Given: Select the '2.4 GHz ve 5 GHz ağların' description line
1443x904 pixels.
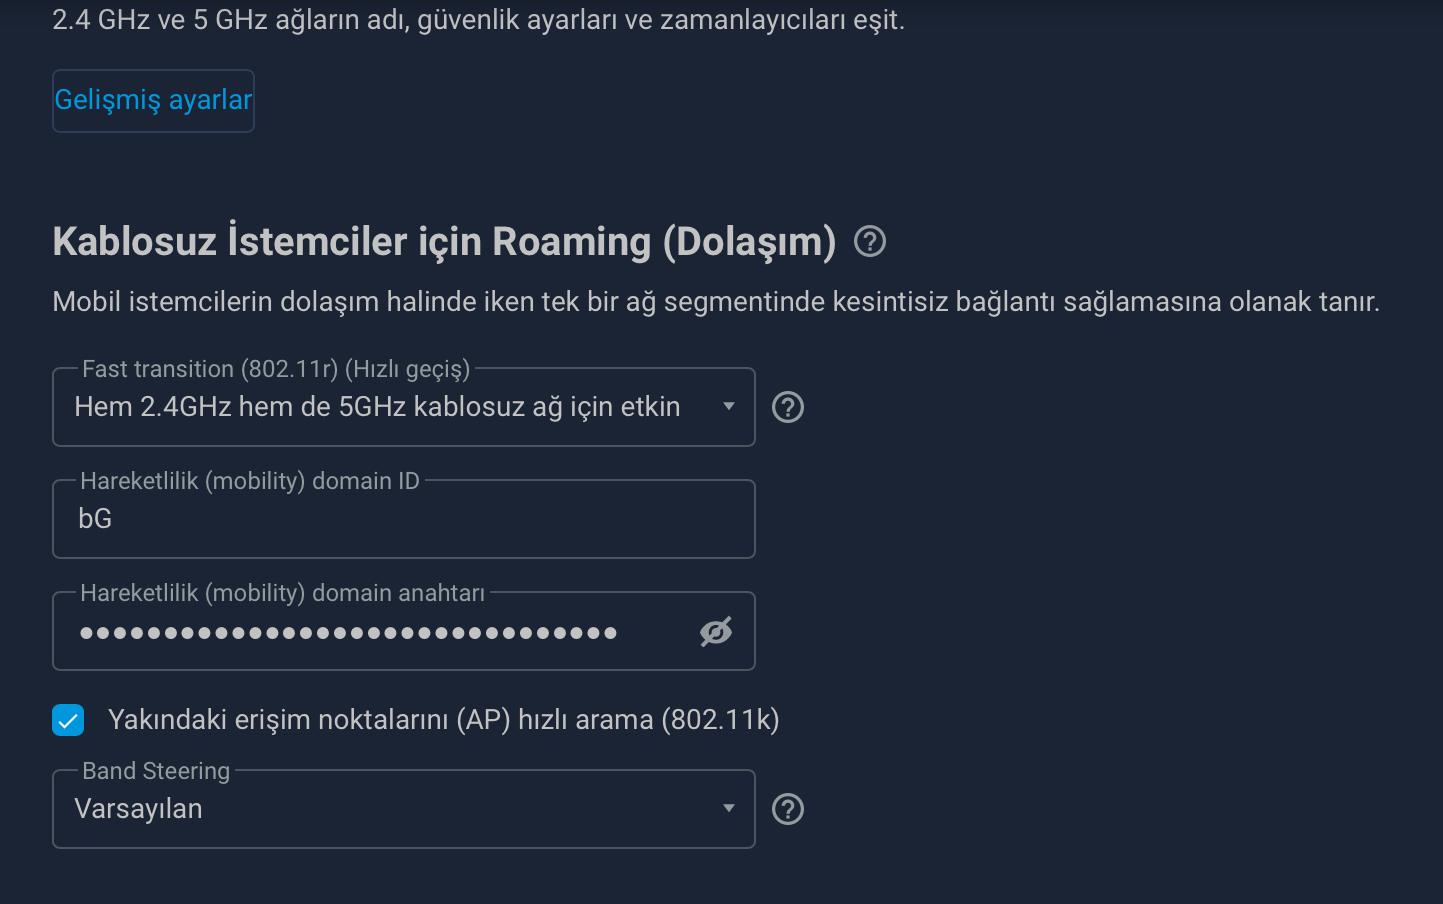Looking at the screenshot, I should coord(478,20).
